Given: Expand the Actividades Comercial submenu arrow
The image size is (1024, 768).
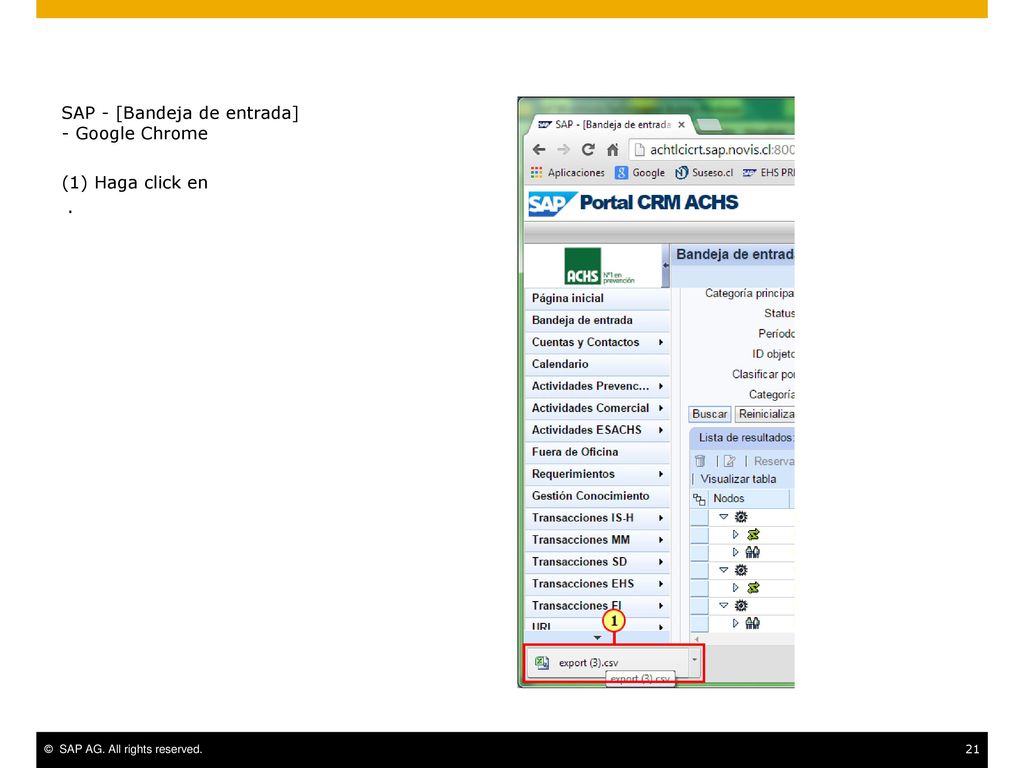Looking at the screenshot, I should (661, 408).
